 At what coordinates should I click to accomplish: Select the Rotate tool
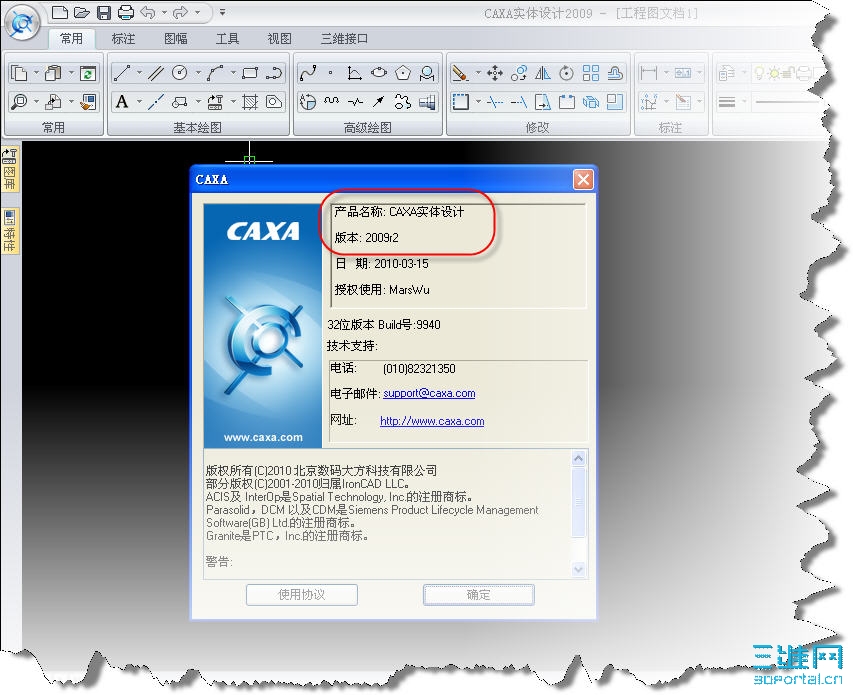(x=566, y=72)
